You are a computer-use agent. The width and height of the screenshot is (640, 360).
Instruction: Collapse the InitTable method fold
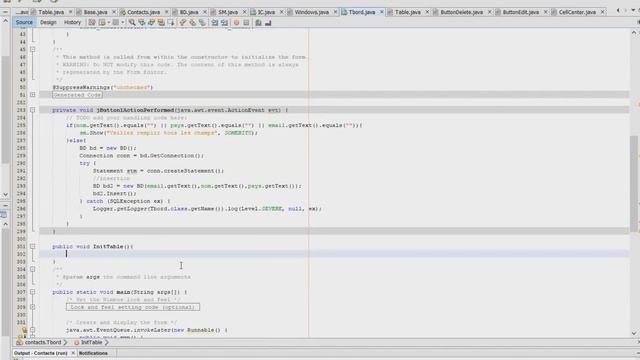tap(33, 247)
